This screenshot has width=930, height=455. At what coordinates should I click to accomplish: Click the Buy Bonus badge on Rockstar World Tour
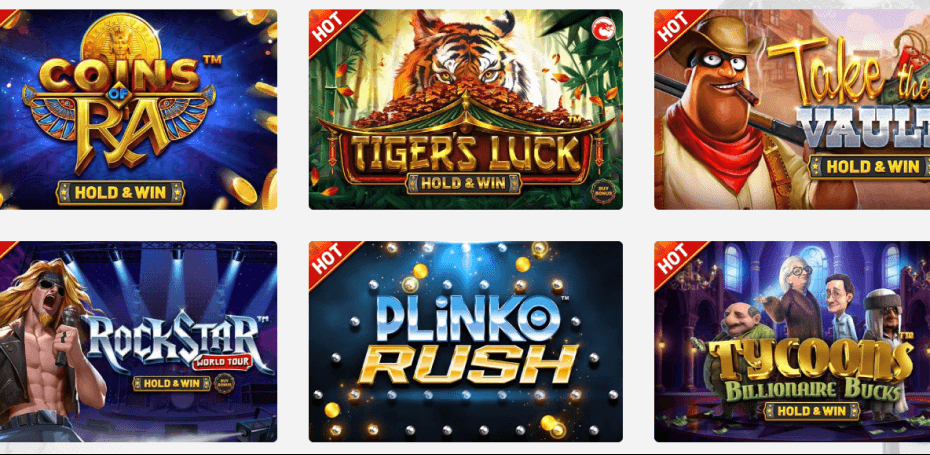[x=224, y=383]
